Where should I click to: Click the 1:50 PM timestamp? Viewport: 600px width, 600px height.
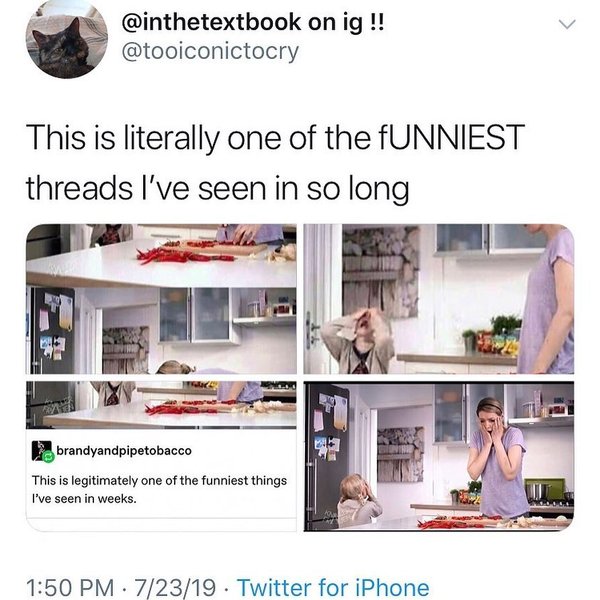pos(67,587)
